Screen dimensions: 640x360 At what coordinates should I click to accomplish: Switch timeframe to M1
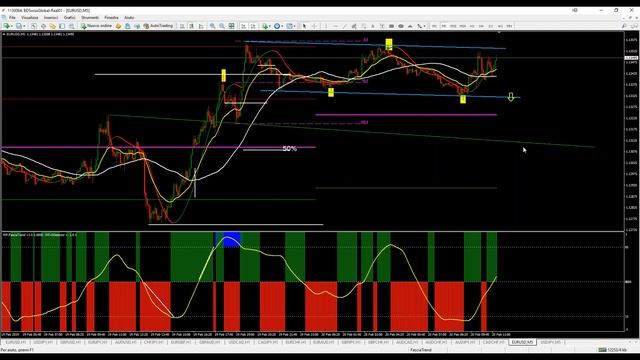click(434, 26)
